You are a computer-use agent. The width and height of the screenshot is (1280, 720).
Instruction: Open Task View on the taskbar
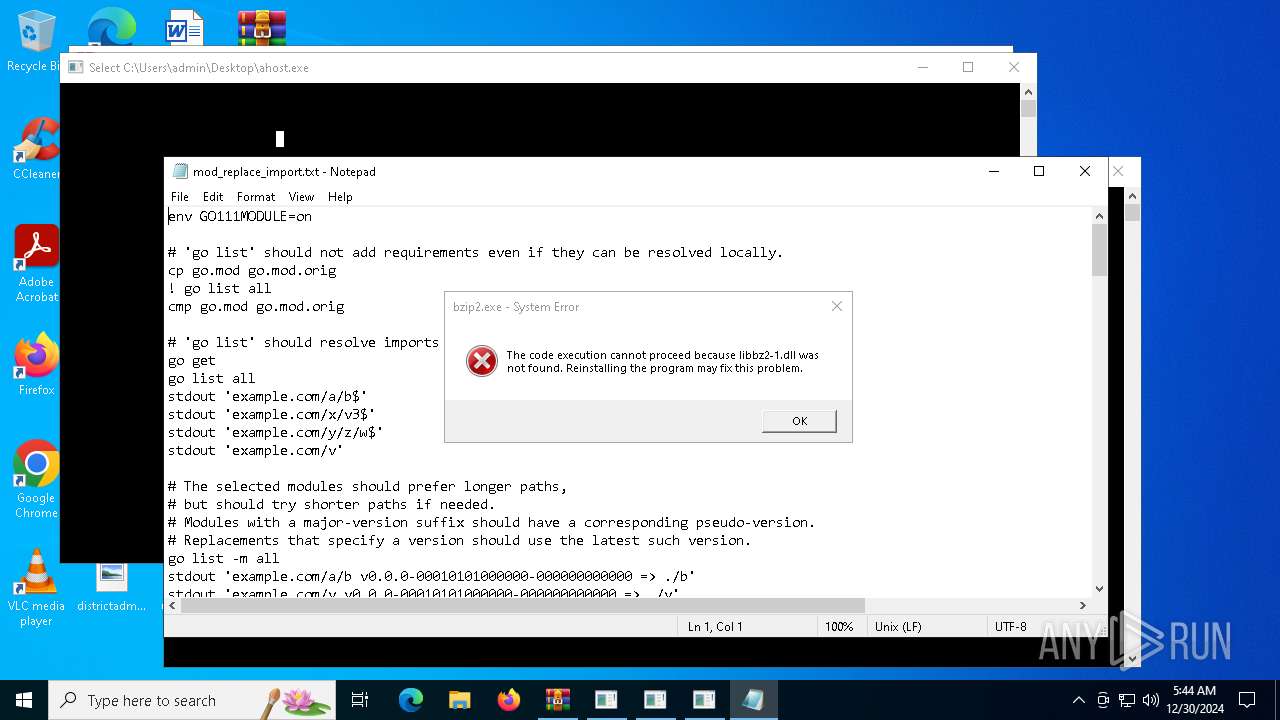[360, 700]
